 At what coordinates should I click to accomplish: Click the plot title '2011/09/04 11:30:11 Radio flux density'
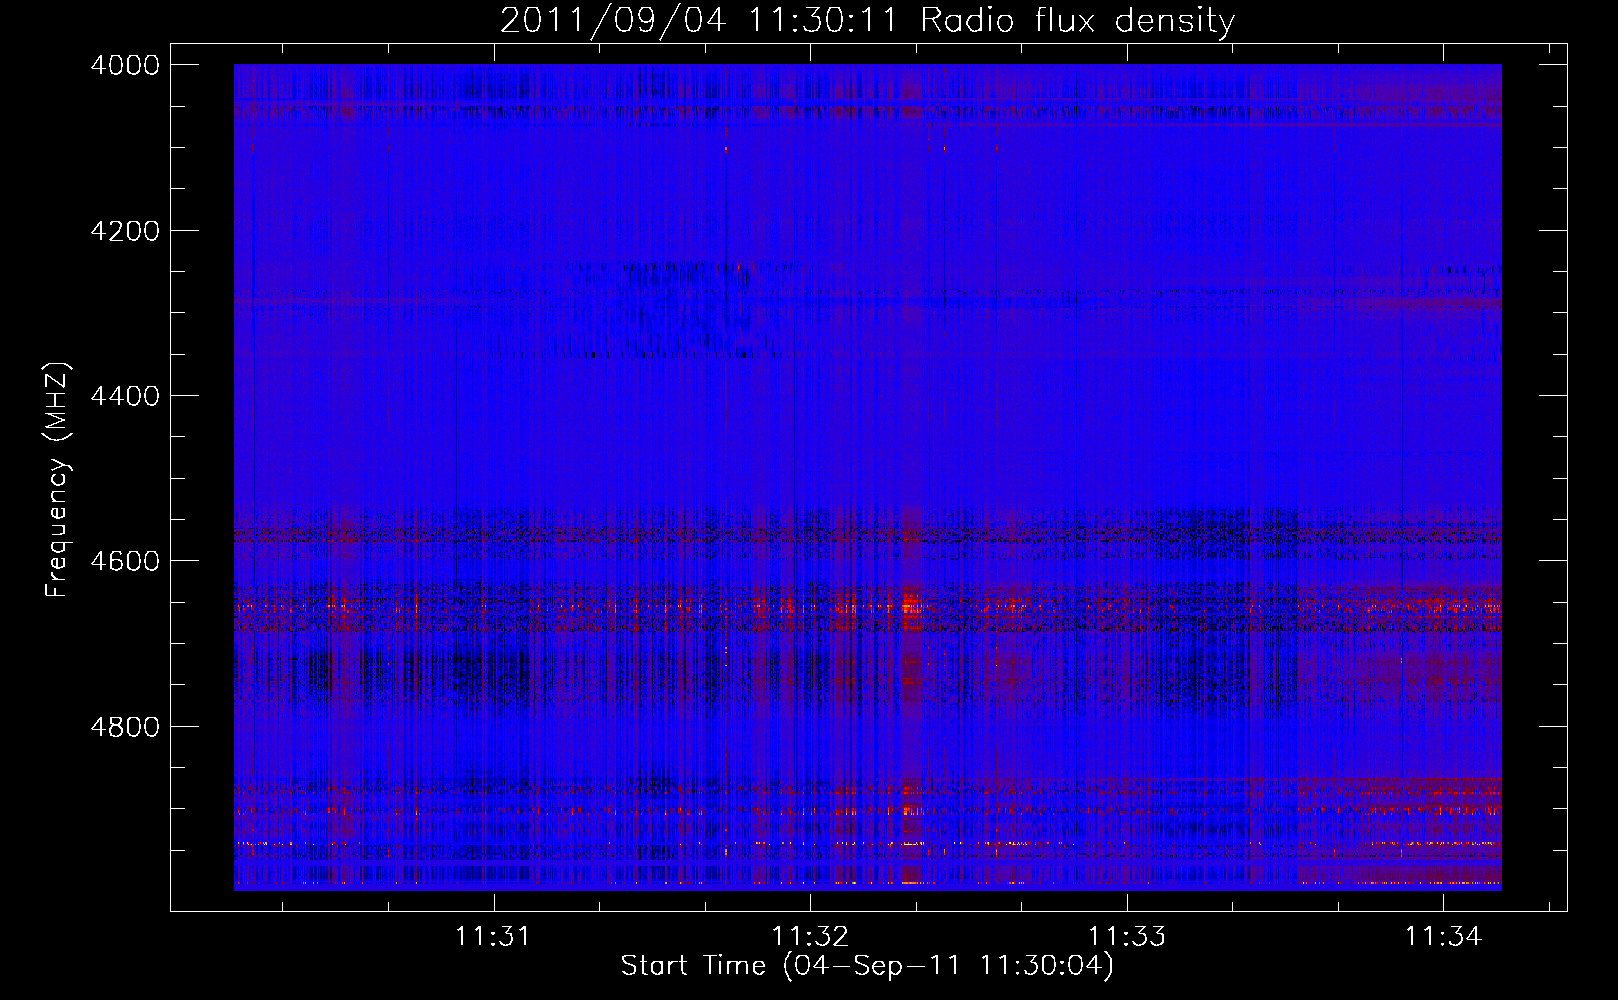click(x=867, y=20)
